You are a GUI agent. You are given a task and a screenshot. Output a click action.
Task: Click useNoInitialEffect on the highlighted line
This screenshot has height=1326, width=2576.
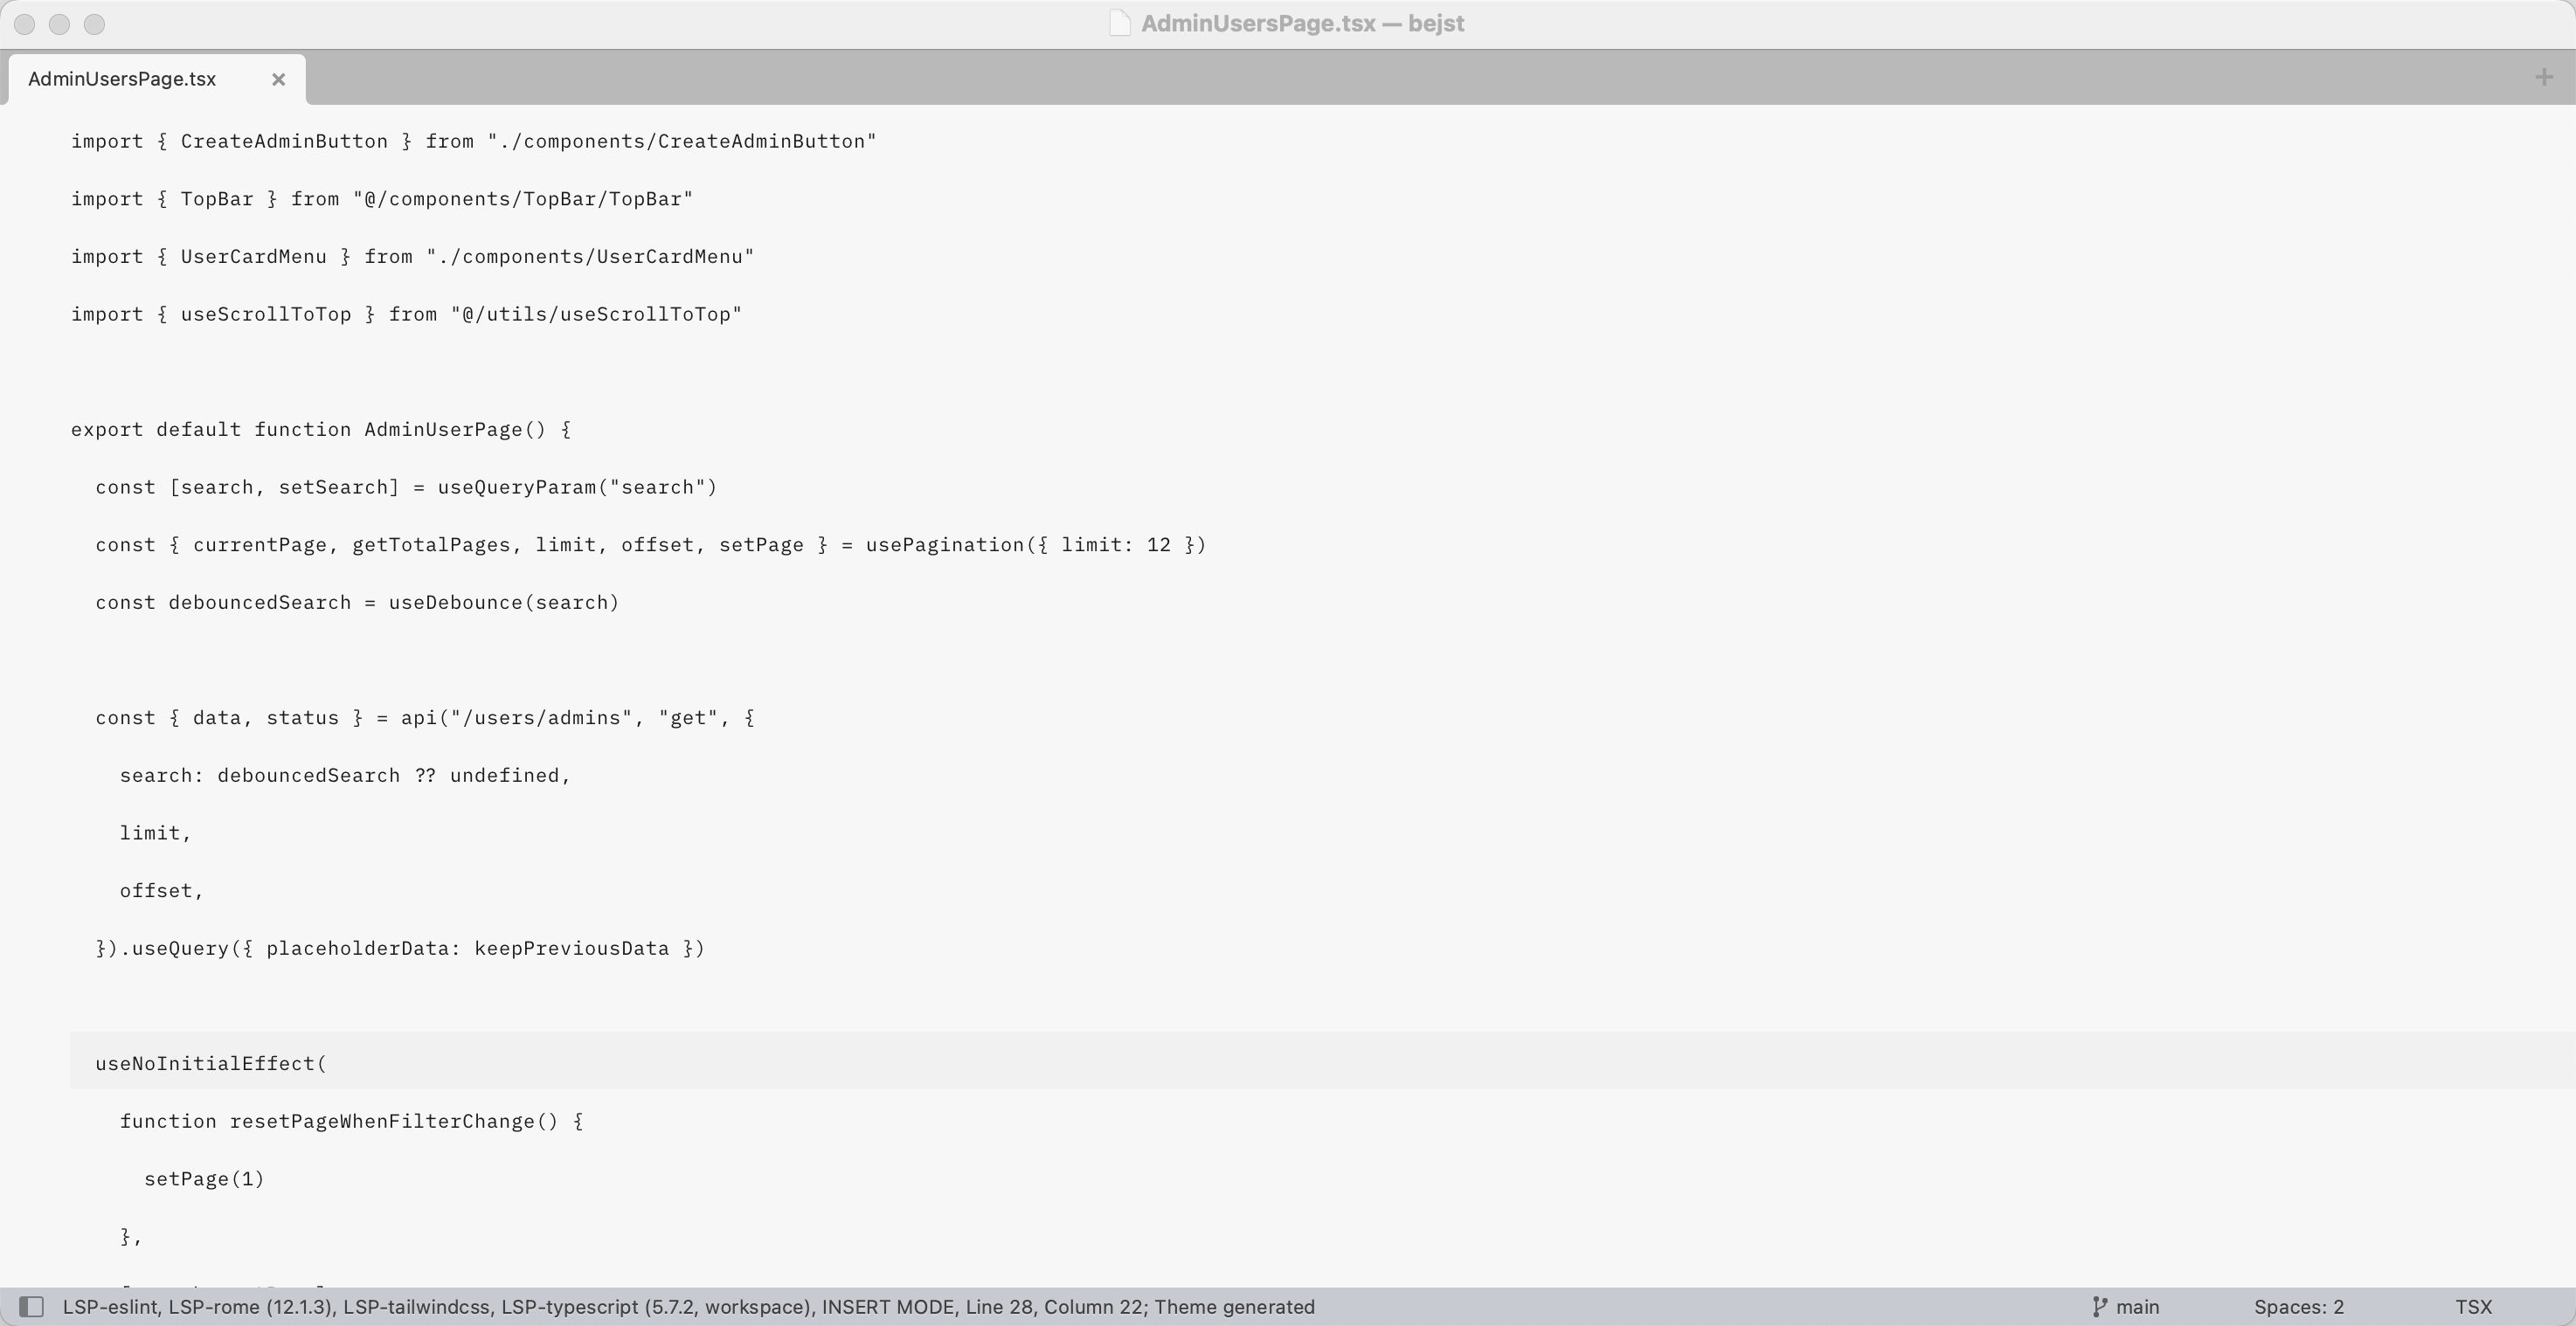[x=205, y=1064]
